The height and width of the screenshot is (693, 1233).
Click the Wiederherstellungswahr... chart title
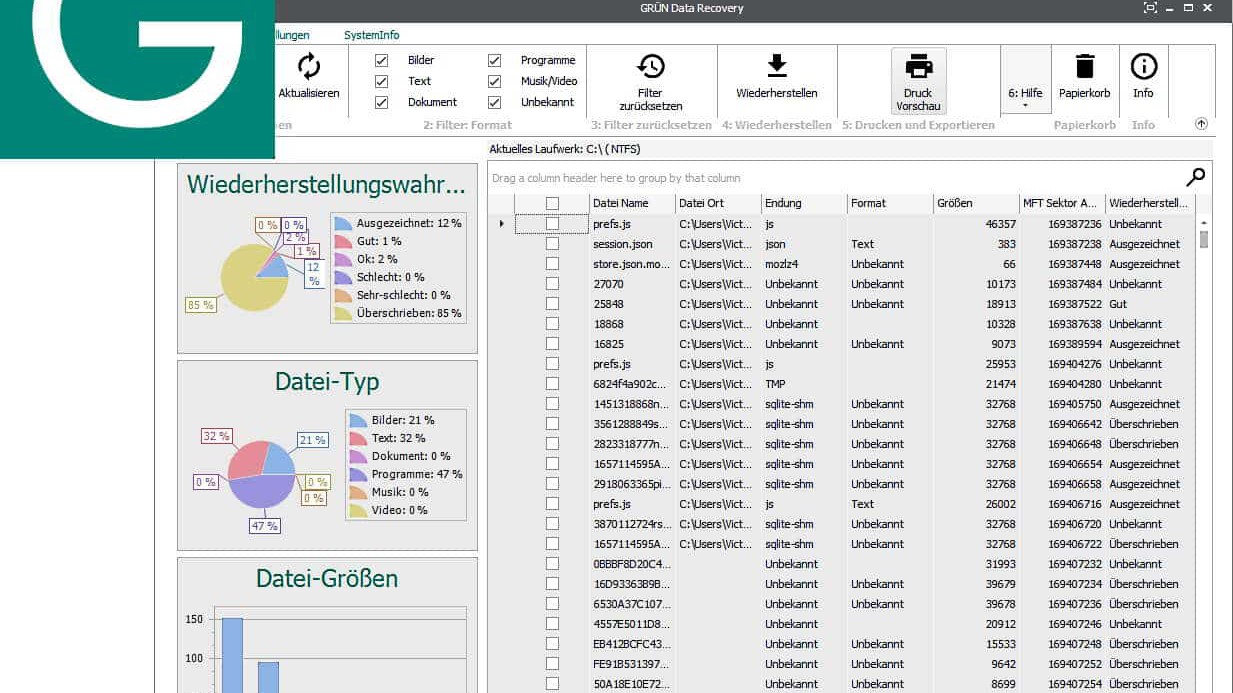click(326, 185)
